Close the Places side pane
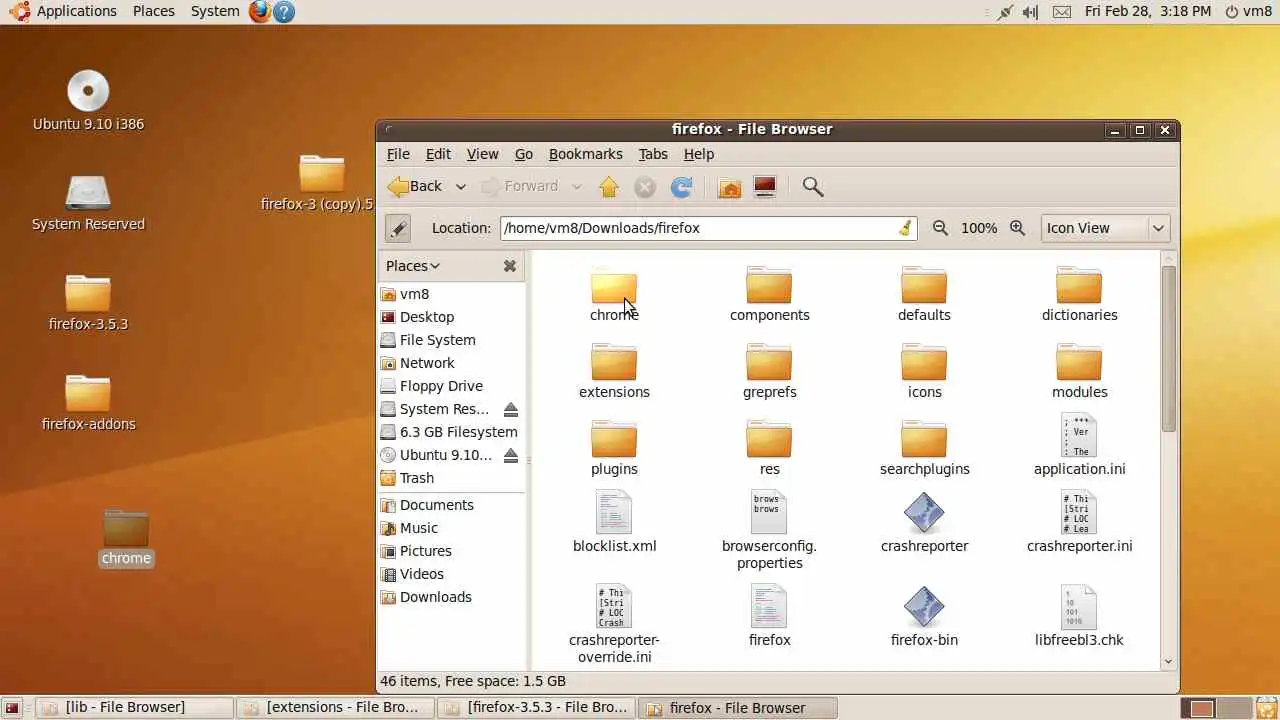Viewport: 1280px width, 720px height. (510, 266)
